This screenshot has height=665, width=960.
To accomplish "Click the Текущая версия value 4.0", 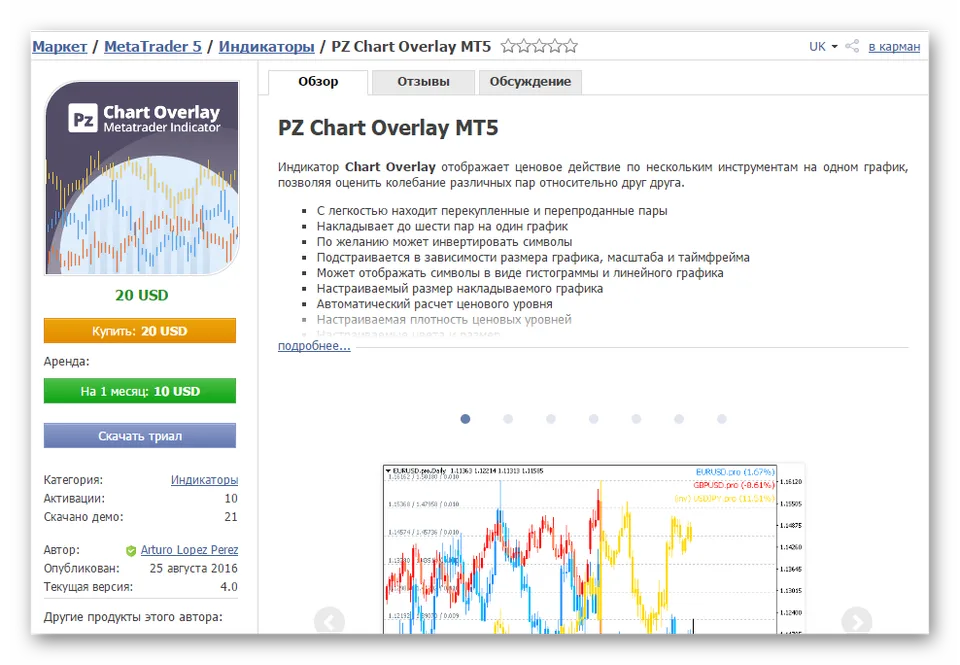I will 229,587.
